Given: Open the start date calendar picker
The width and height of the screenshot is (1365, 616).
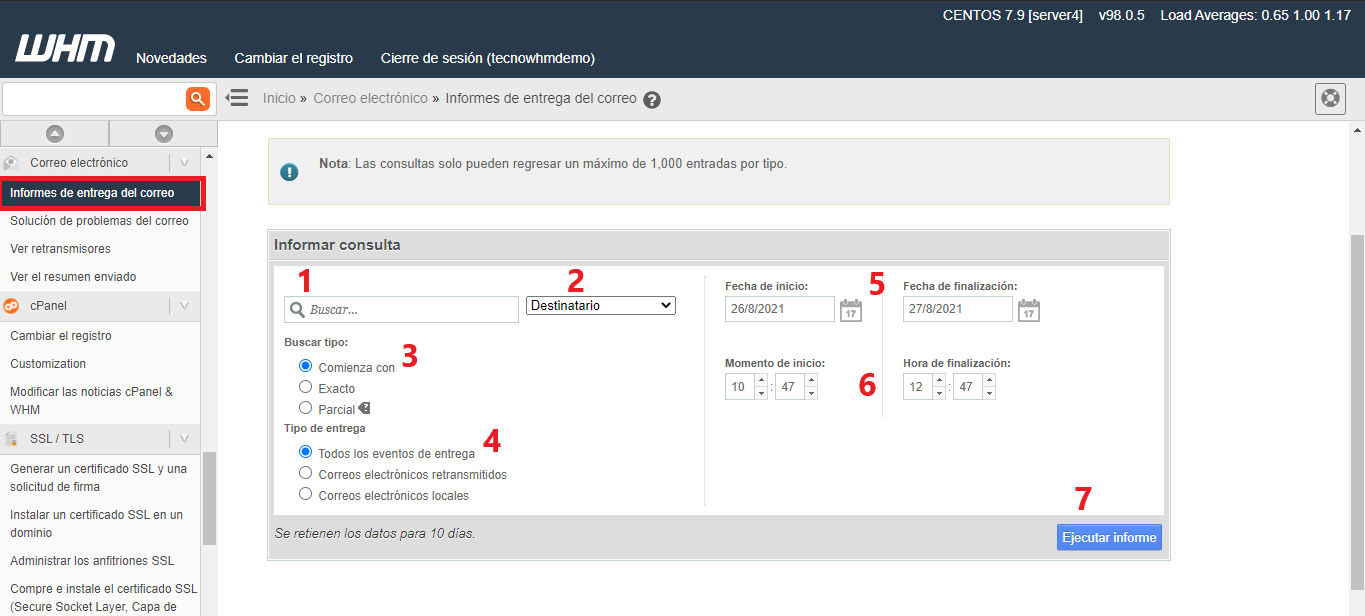Looking at the screenshot, I should point(850,310).
